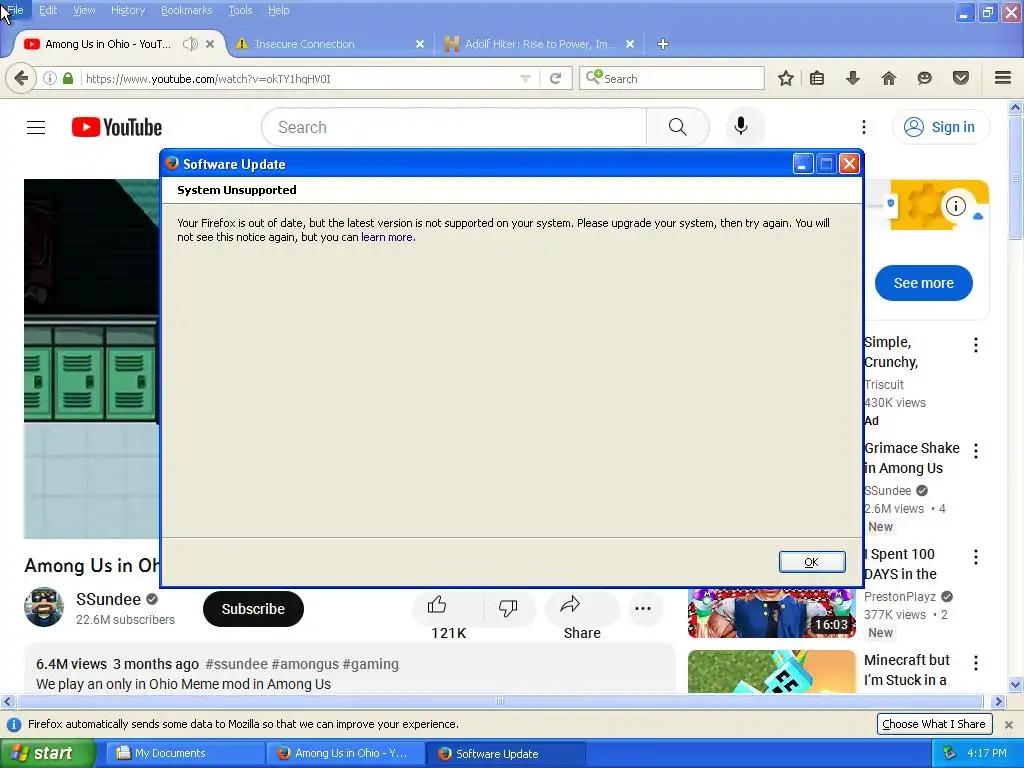
Task: Reload the page with refresh icon
Action: (x=556, y=78)
